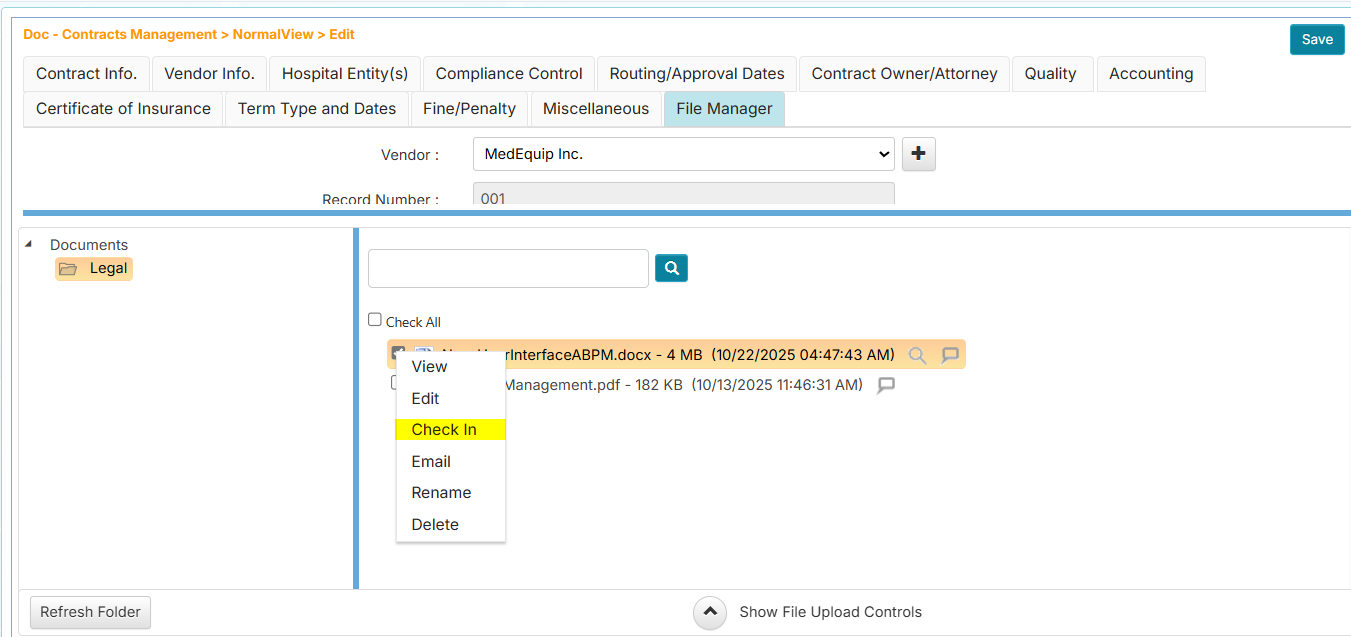Click the plus icon to add a new vendor
The image size is (1351, 637).
click(918, 154)
